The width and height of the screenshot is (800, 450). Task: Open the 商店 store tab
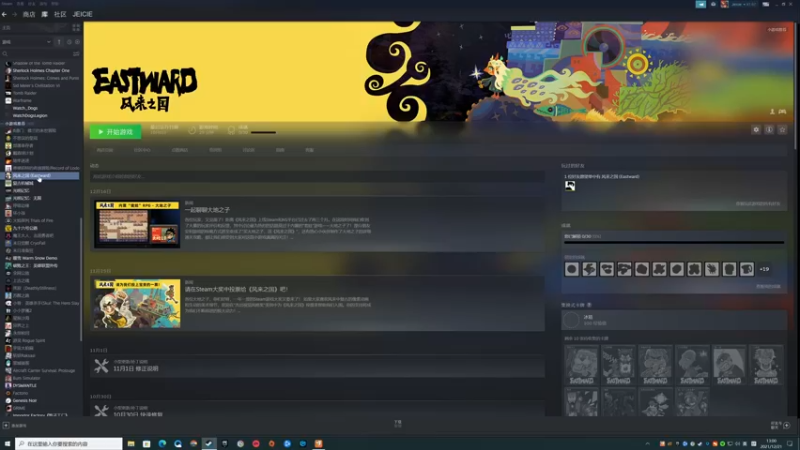(x=29, y=14)
